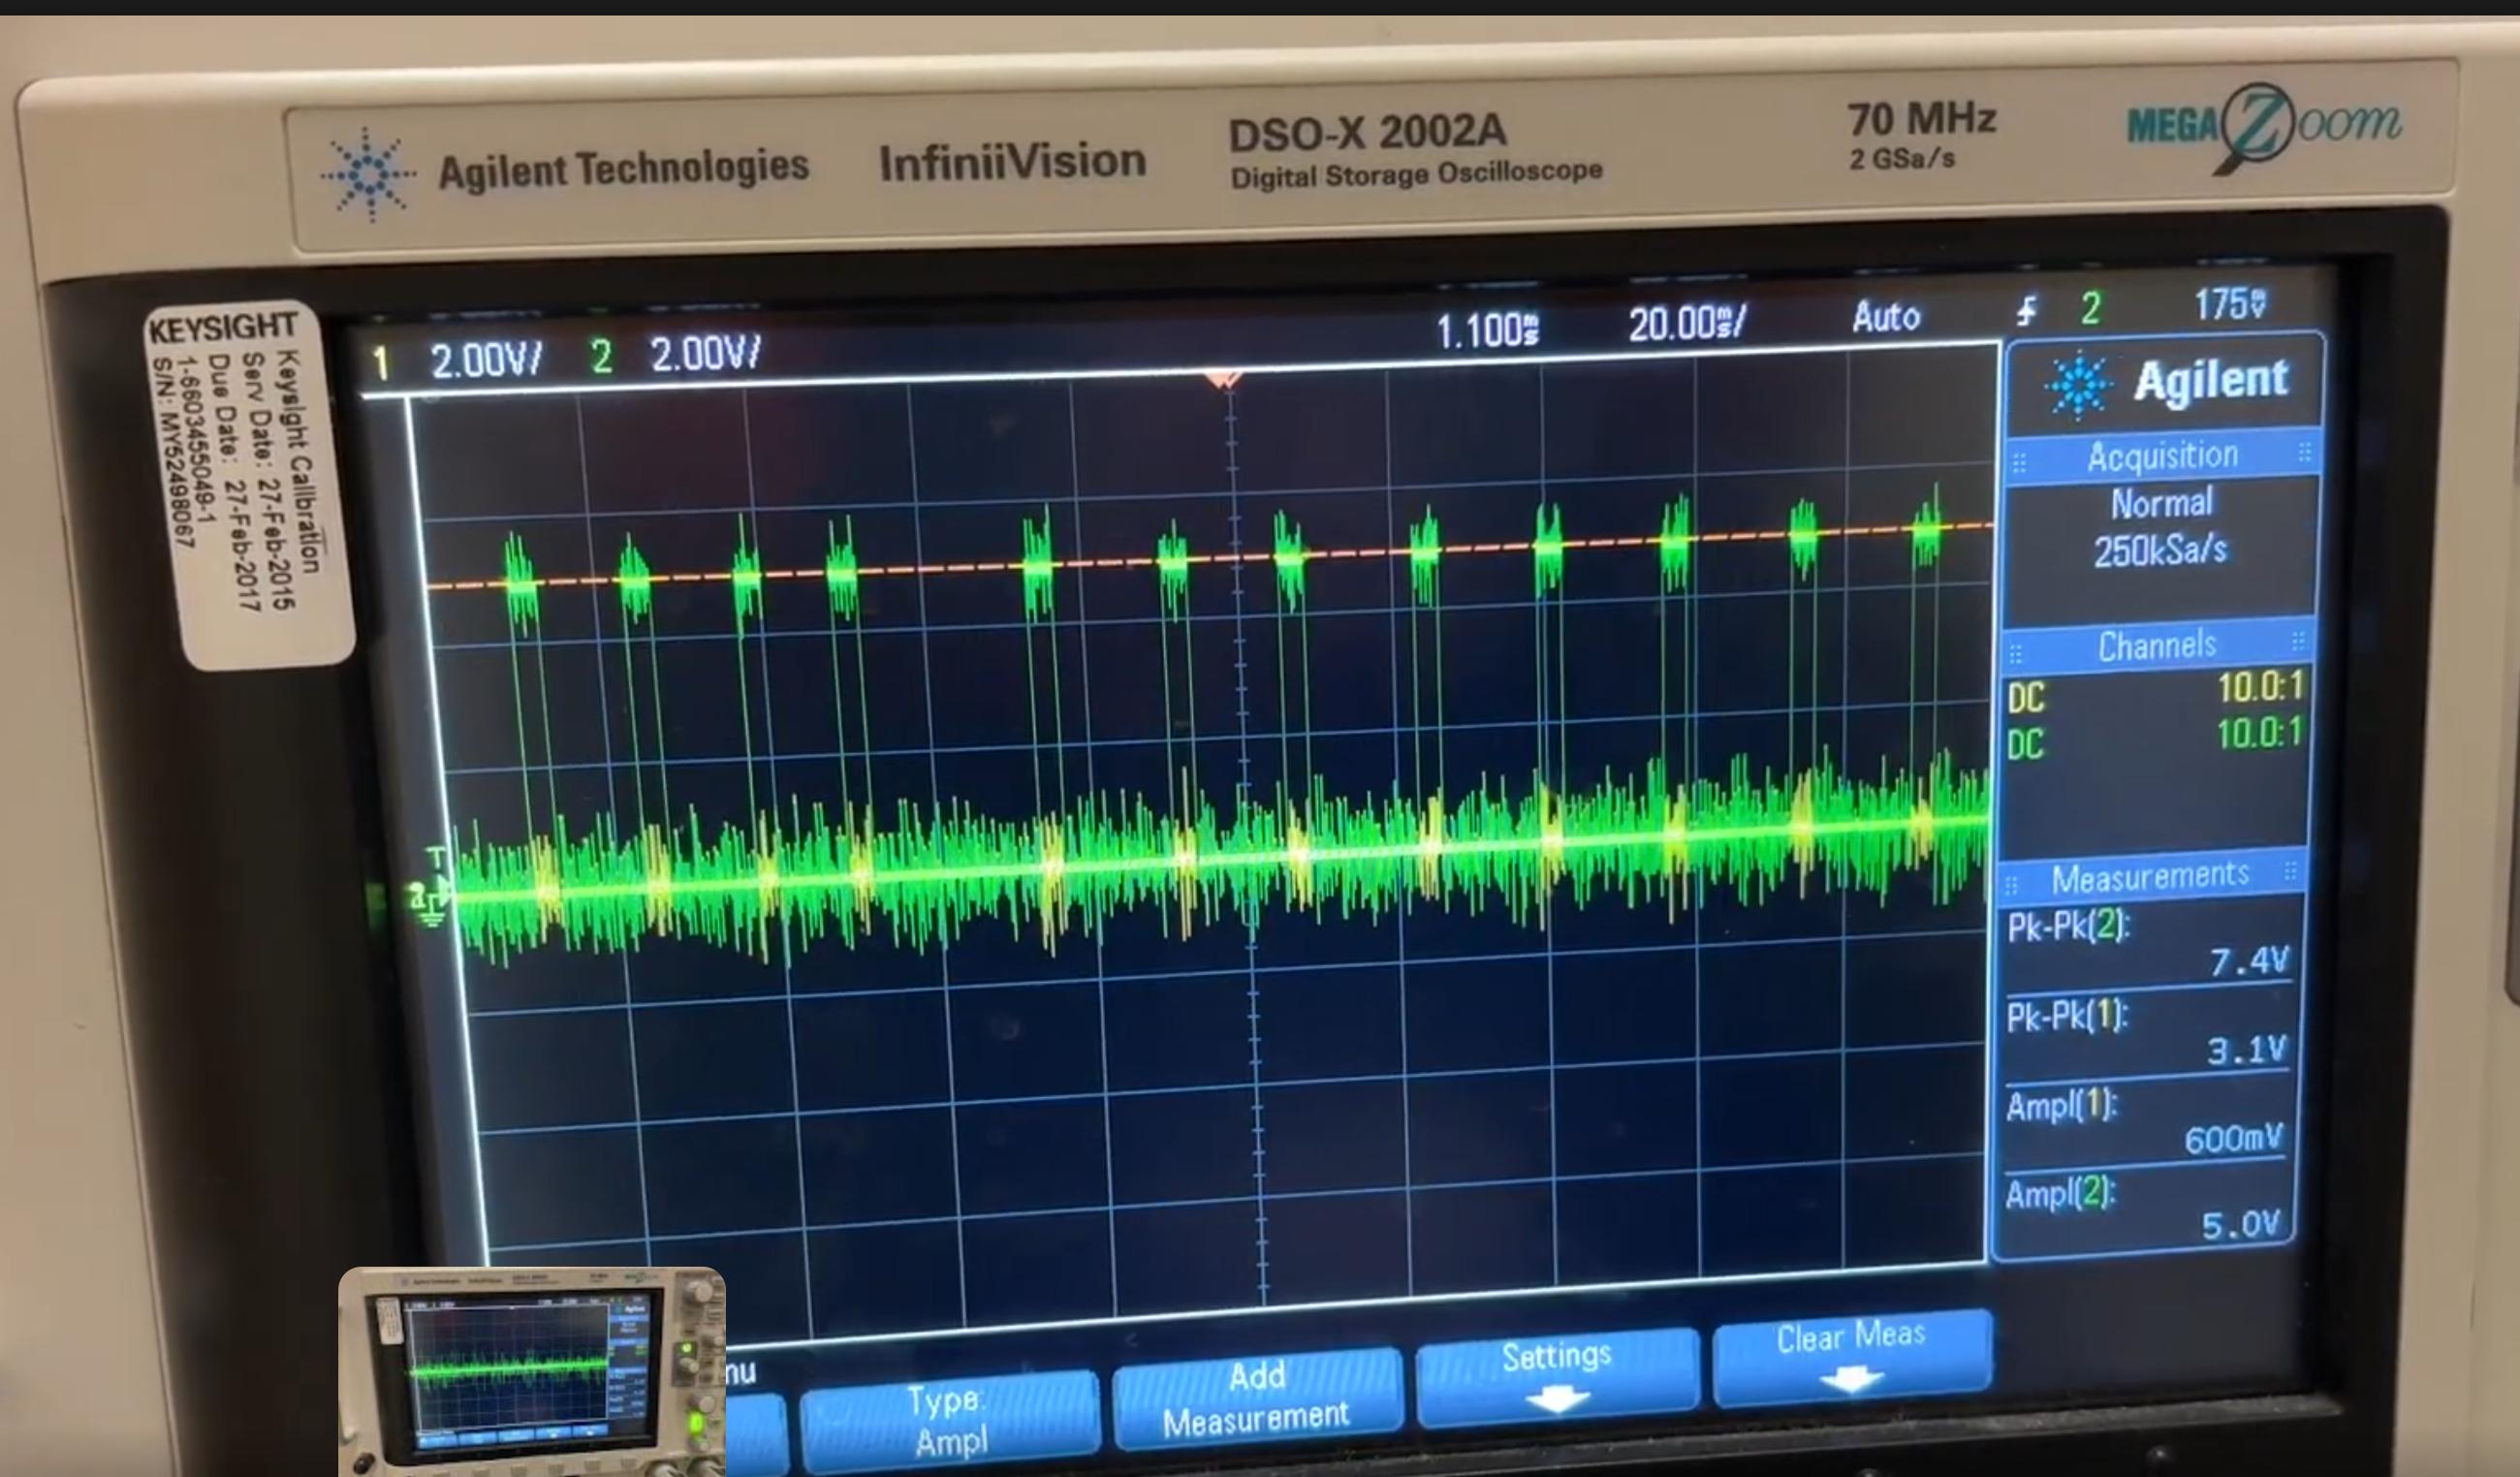This screenshot has width=2520, height=1477.
Task: Toggle the Auto trigger mode indicator
Action: 1885,318
